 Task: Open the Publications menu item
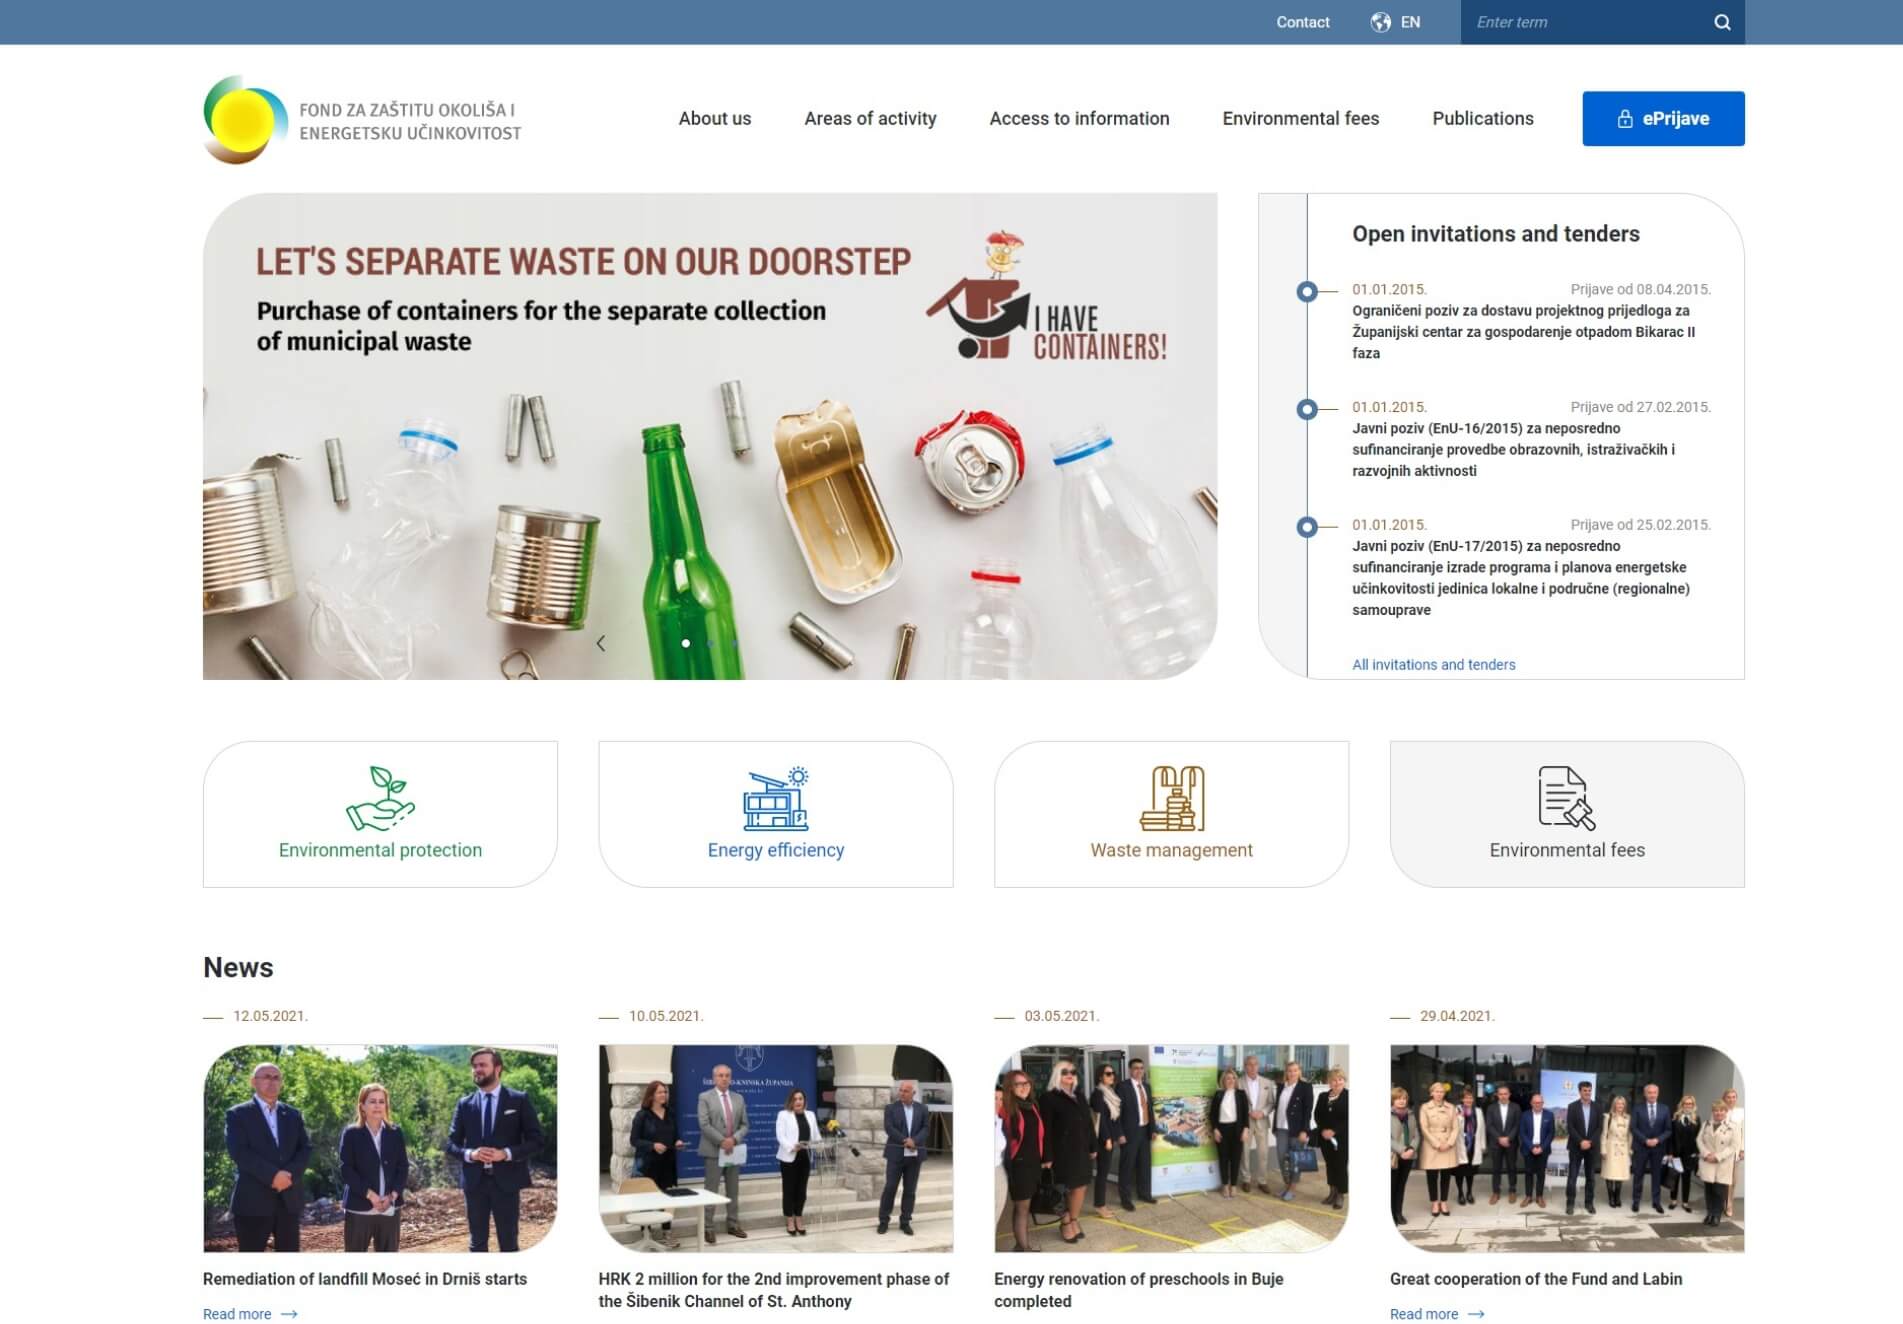point(1482,119)
